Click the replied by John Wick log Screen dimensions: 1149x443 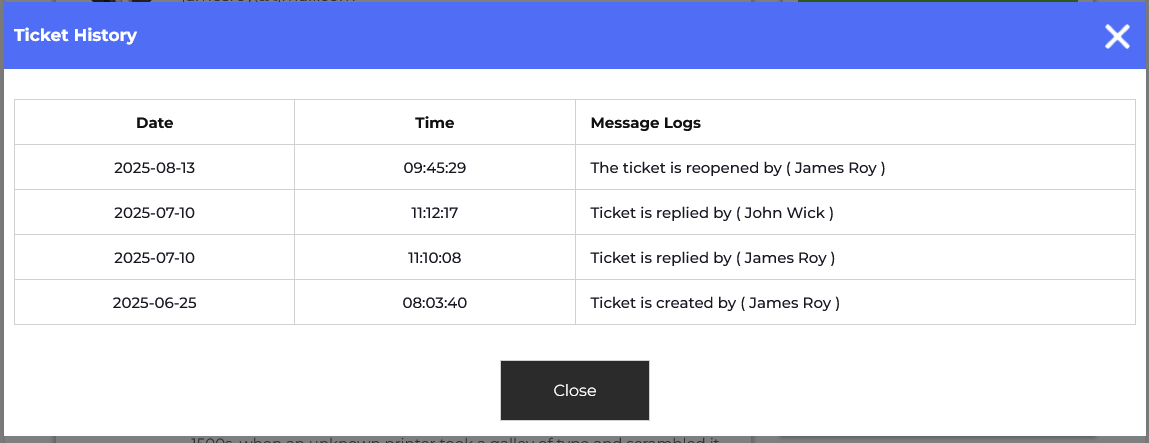[x=712, y=213]
